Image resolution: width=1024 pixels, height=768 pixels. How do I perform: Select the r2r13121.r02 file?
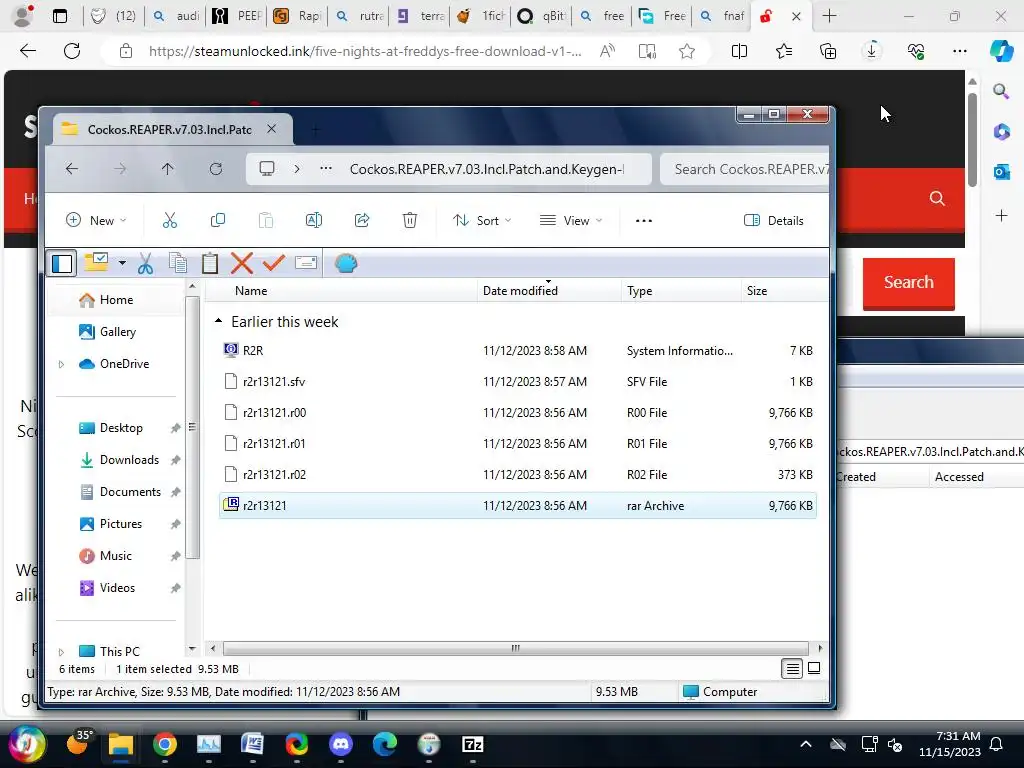click(x=517, y=475)
